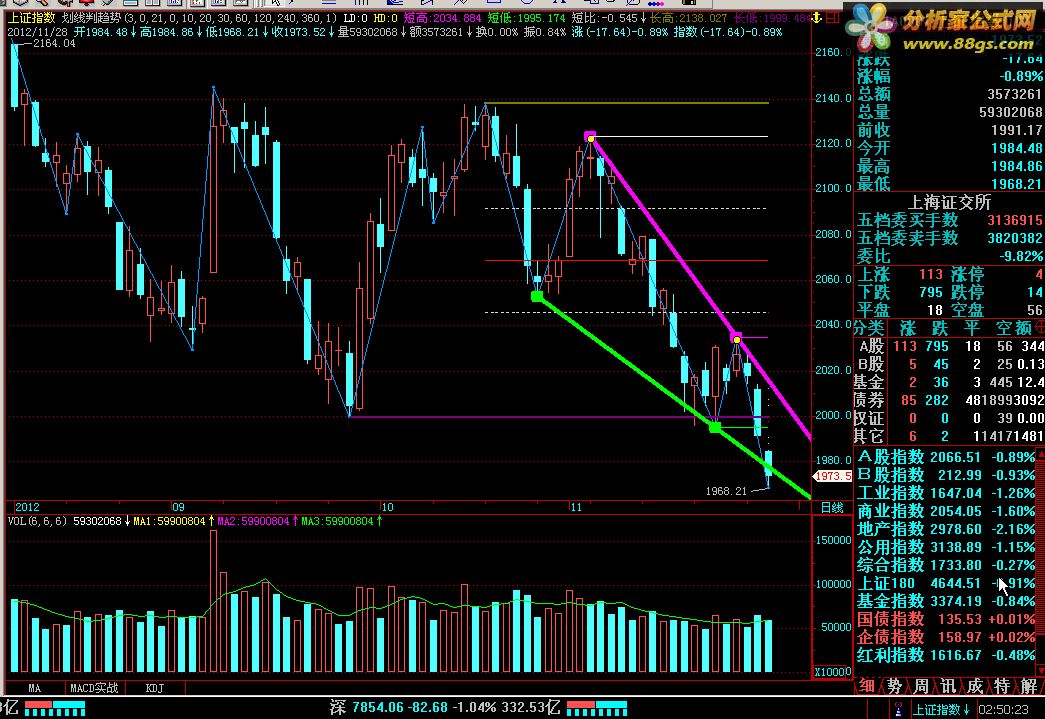Select the upper pink trend line marker
1045x719 pixels.
click(x=590, y=137)
